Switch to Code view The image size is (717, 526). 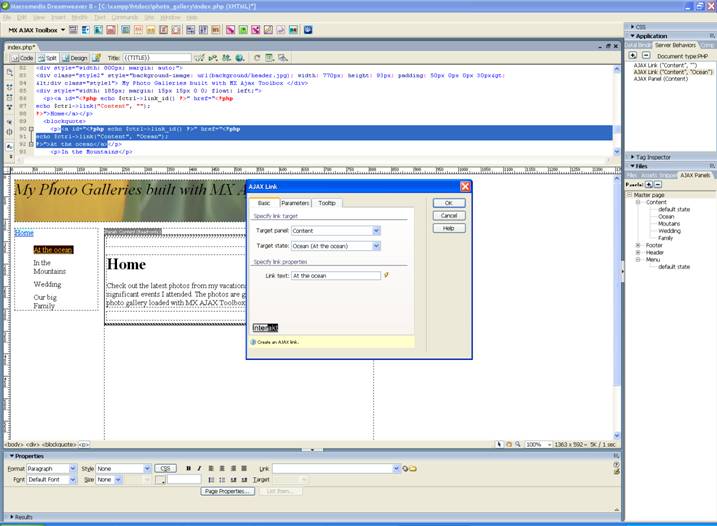pos(22,58)
